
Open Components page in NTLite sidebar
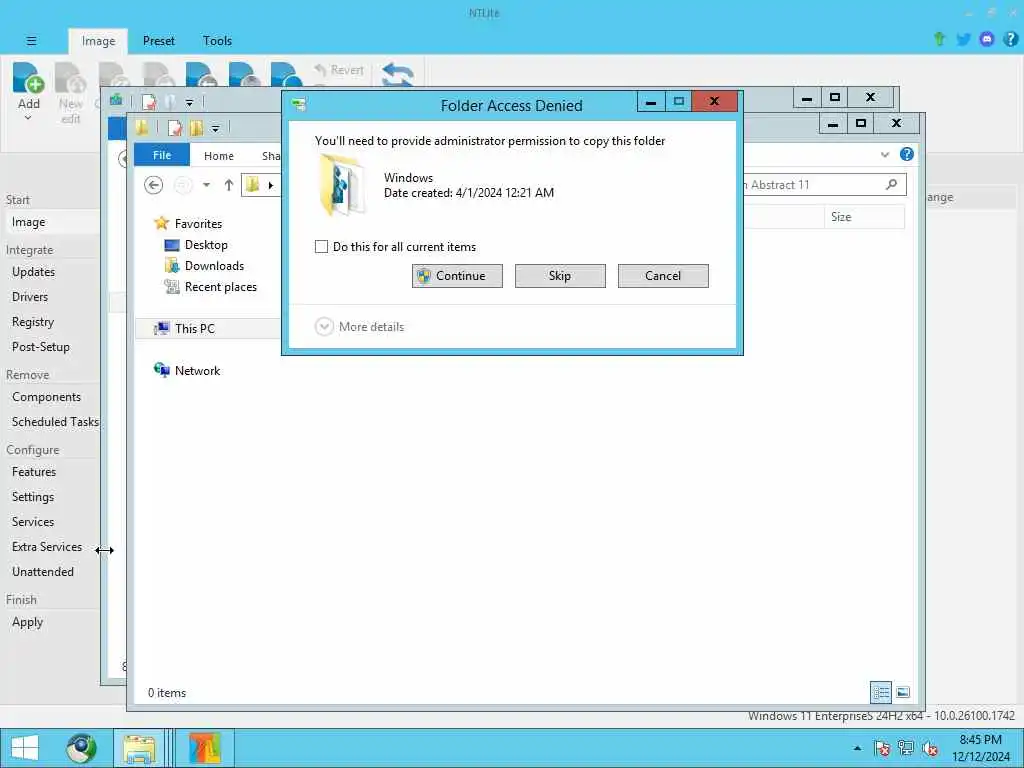coord(46,397)
